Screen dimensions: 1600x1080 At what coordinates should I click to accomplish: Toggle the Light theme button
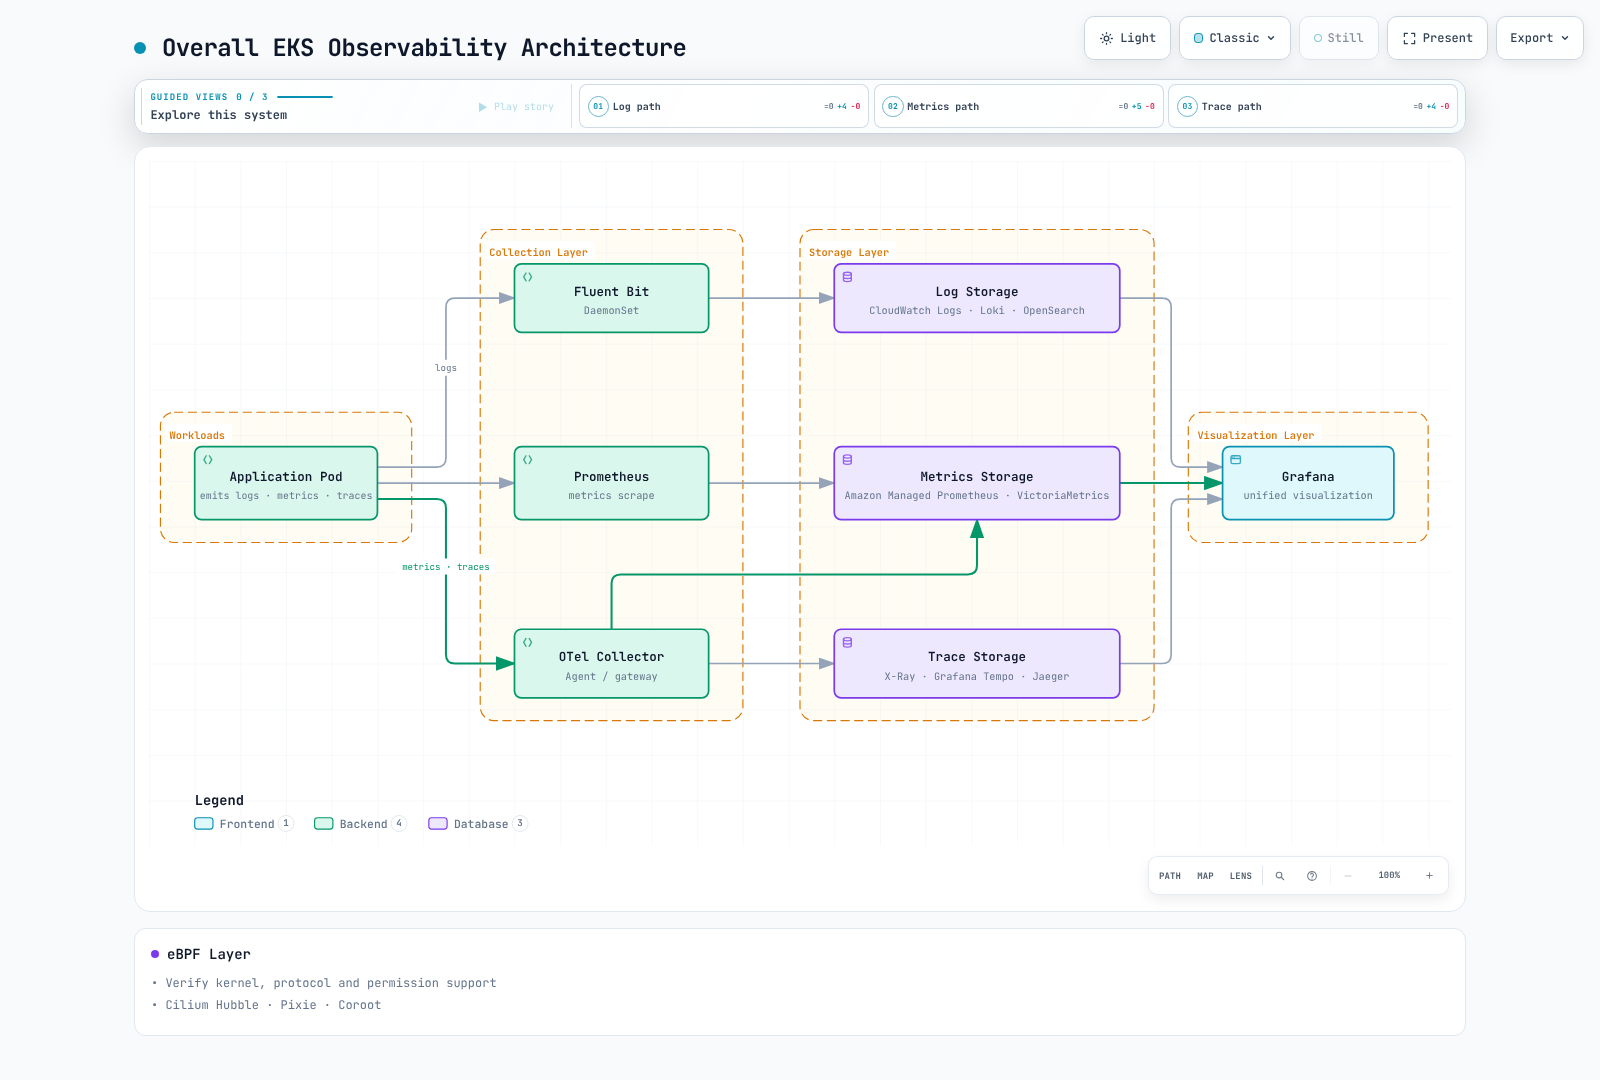click(x=1128, y=38)
